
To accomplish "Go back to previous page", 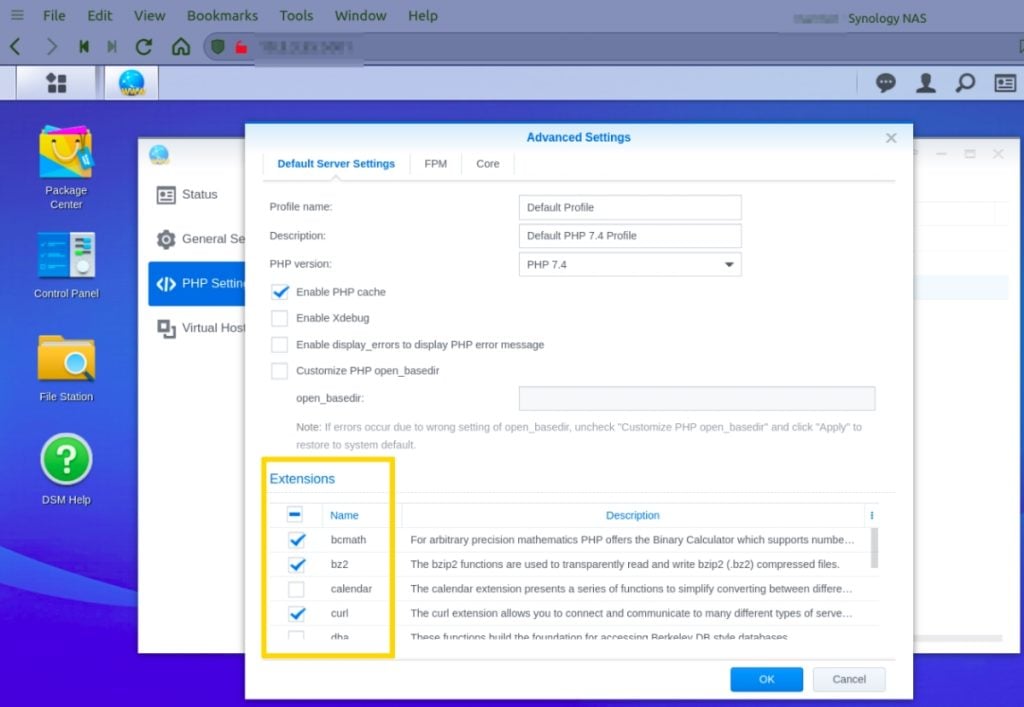I will [x=16, y=46].
